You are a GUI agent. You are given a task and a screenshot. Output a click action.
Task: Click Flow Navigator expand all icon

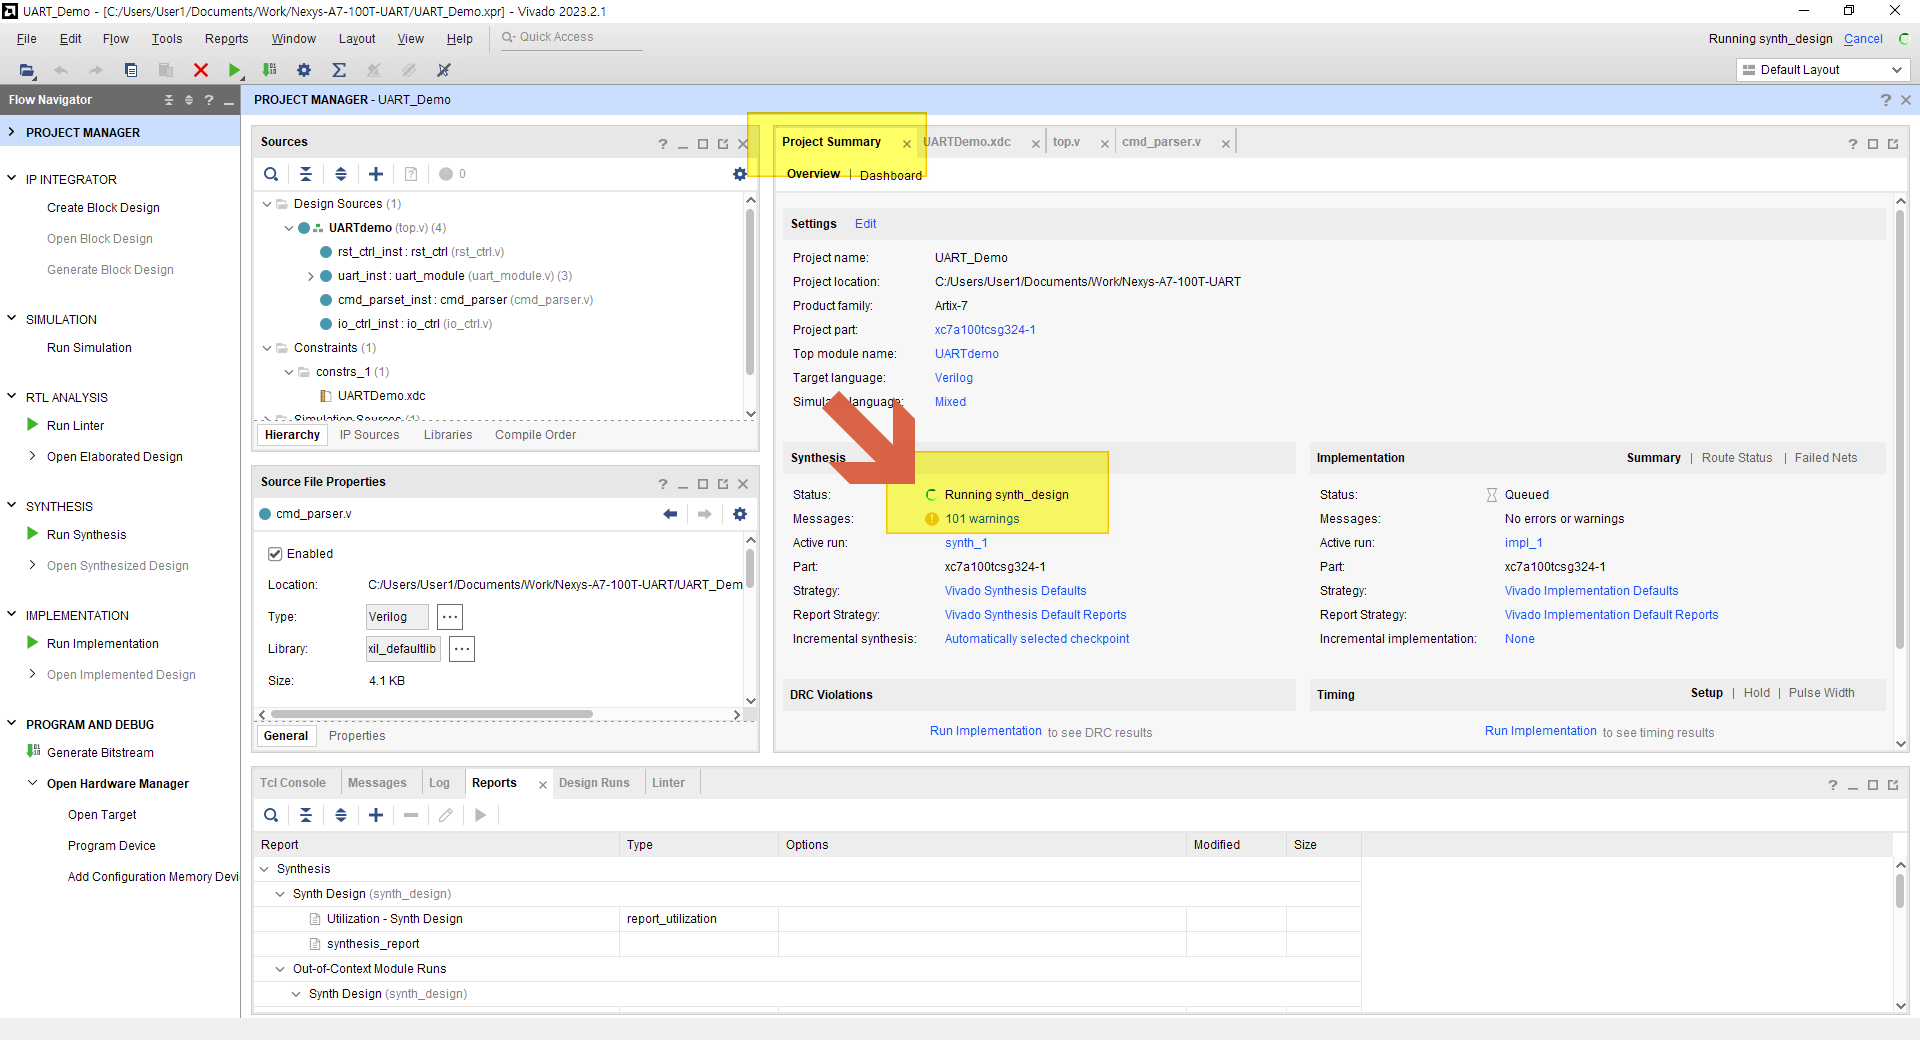(189, 100)
